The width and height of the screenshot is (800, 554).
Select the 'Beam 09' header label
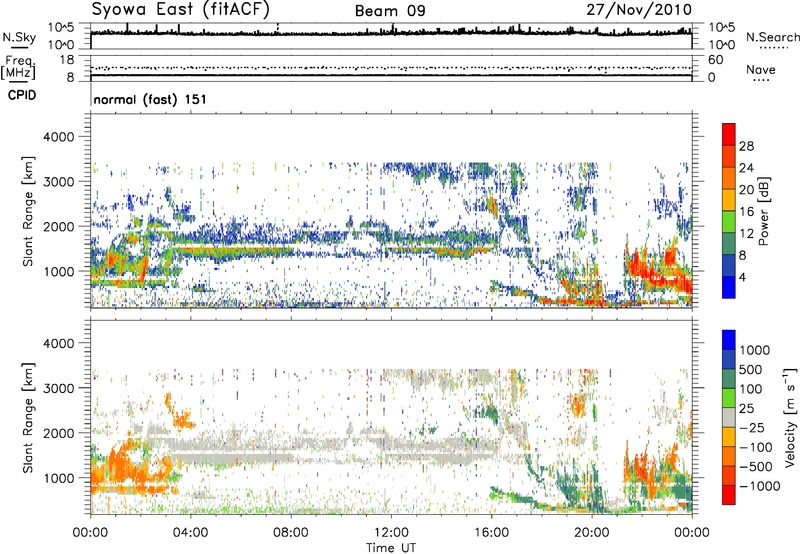(x=390, y=11)
